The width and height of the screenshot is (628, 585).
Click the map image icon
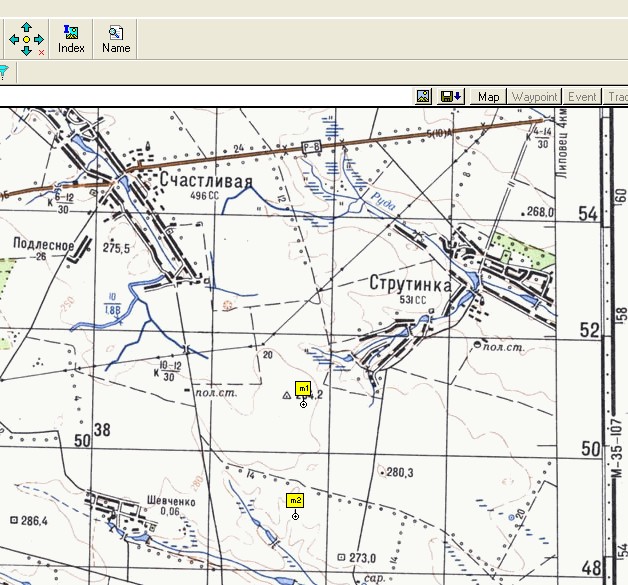[x=423, y=96]
